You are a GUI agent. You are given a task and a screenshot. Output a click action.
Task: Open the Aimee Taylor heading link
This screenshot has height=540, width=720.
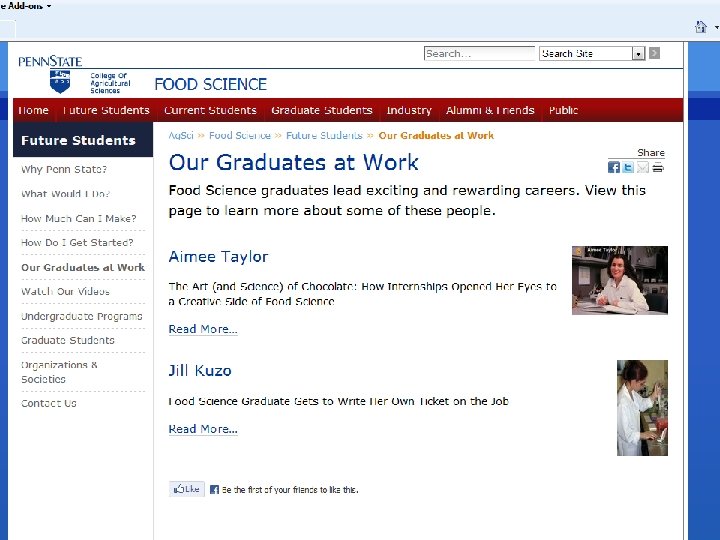pos(218,256)
